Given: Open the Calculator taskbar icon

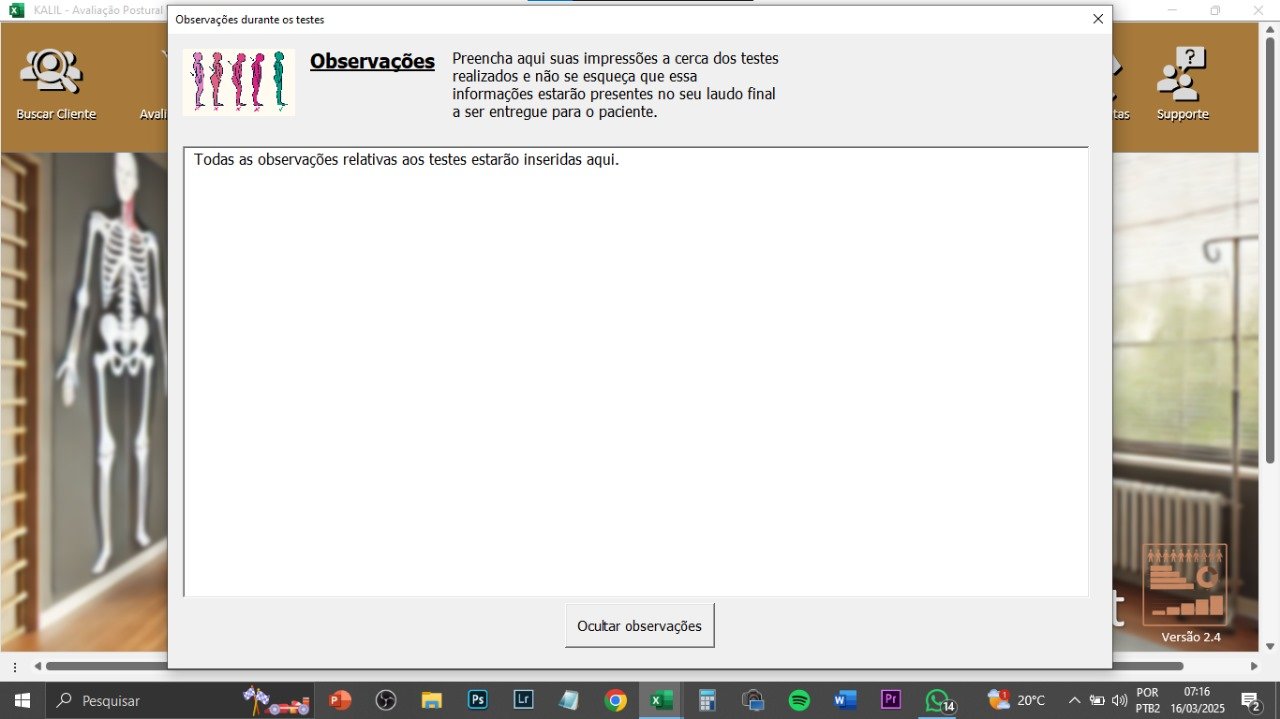Looking at the screenshot, I should (x=707, y=700).
